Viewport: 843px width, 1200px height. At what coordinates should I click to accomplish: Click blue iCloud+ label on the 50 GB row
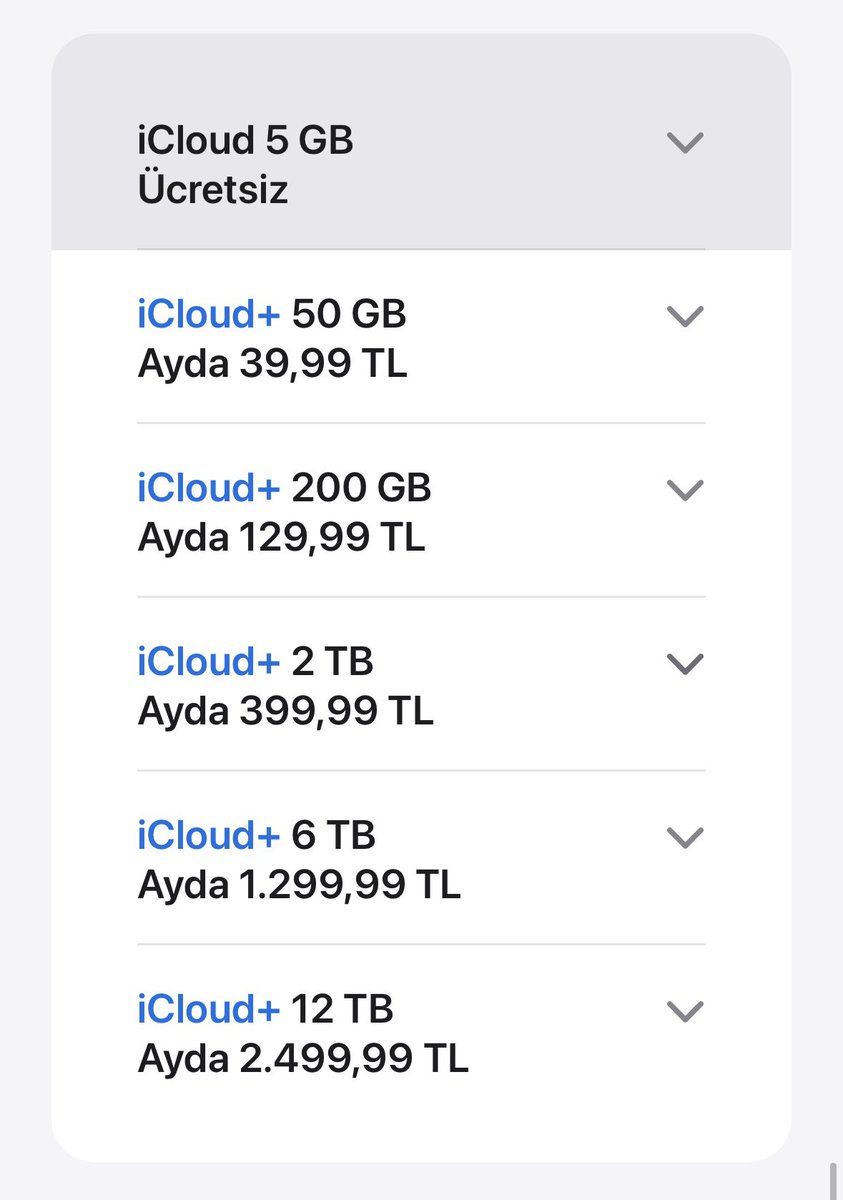pos(209,315)
